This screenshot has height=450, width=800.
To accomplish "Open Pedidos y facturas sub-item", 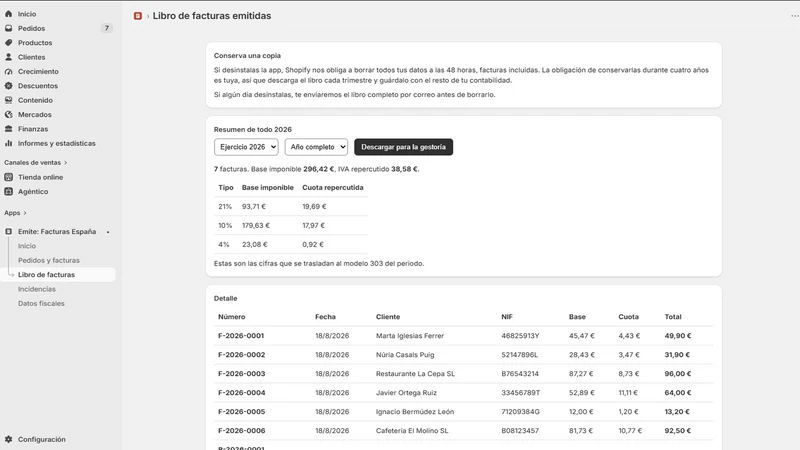I will [x=49, y=260].
